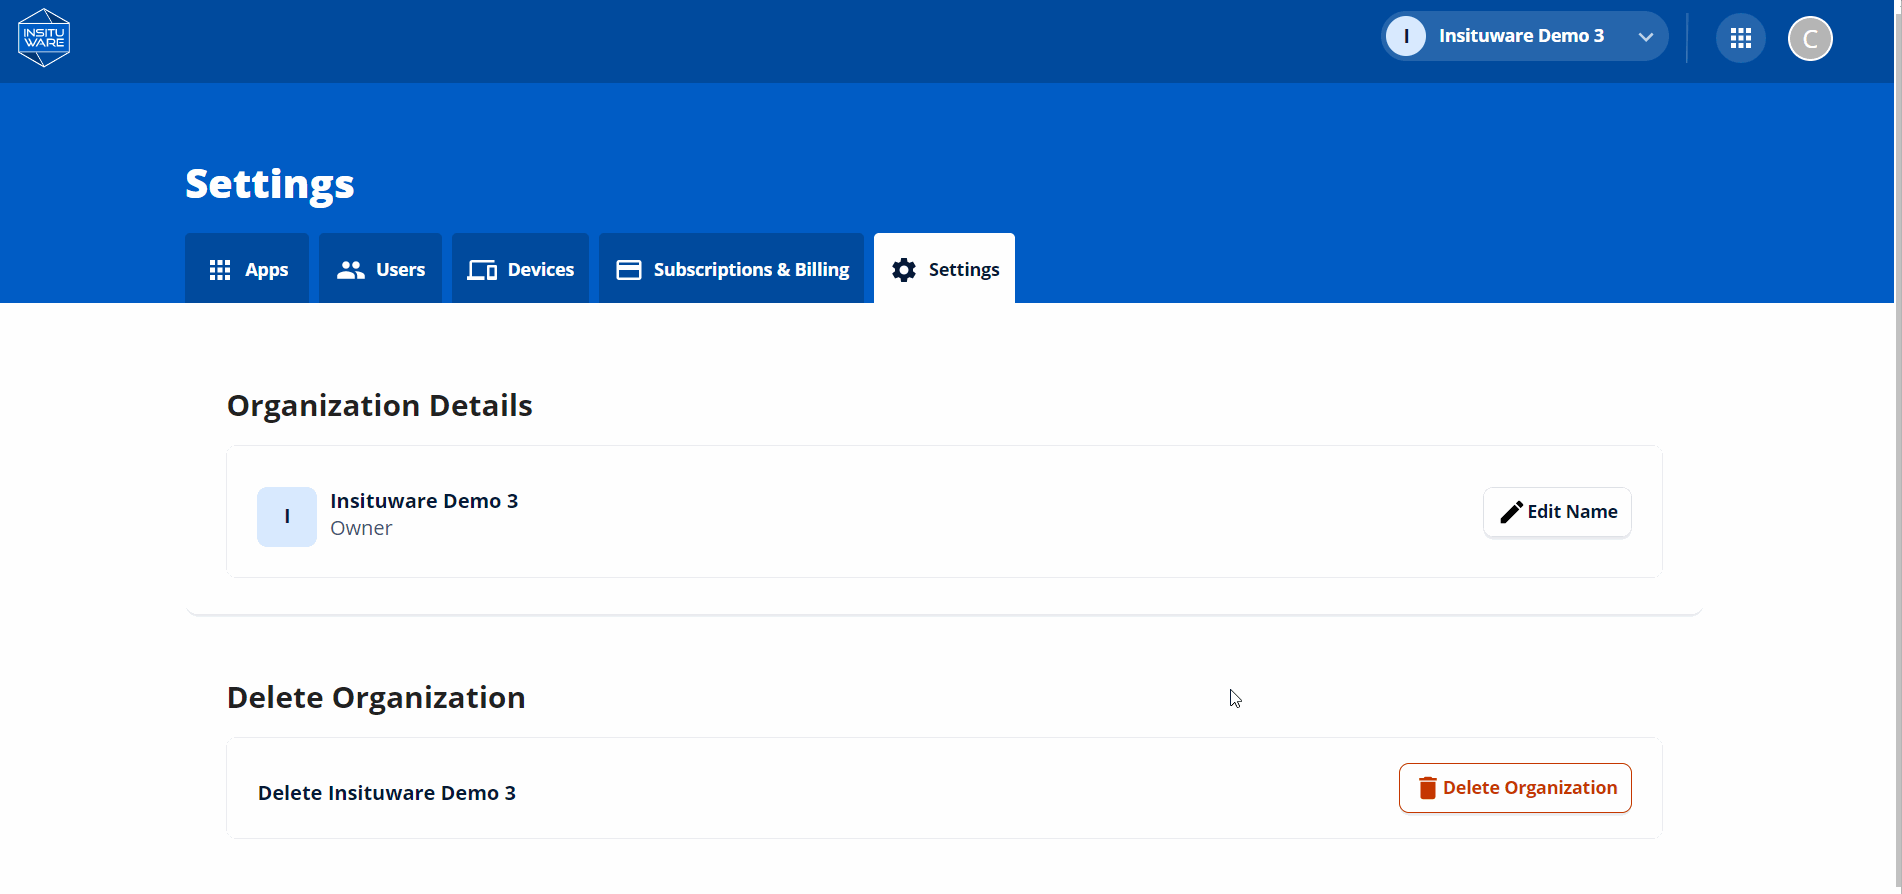Switch to the Devices tab
This screenshot has height=894, width=1902.
point(520,269)
